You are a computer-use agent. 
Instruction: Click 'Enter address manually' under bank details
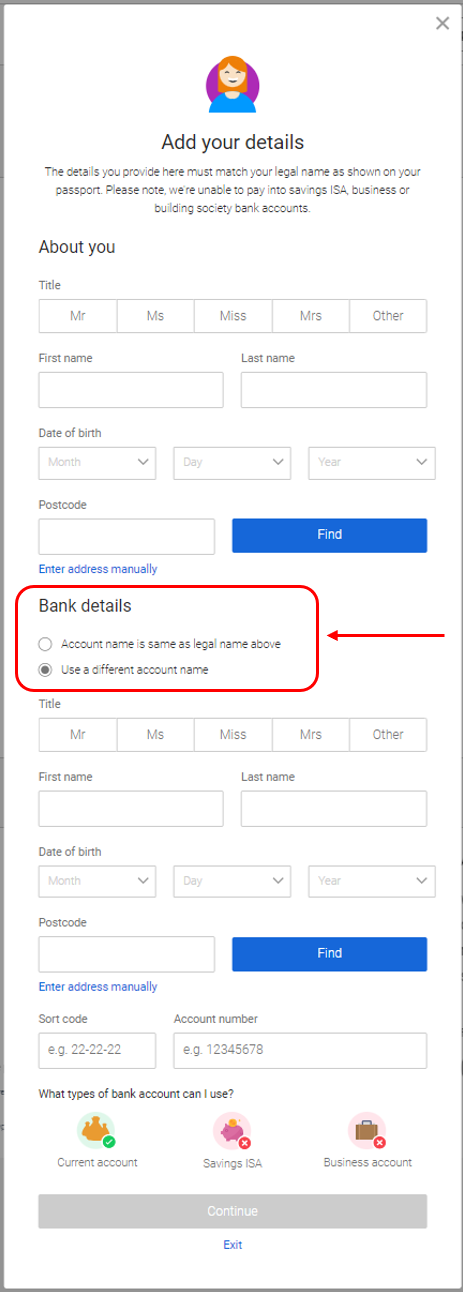pyautogui.click(x=98, y=987)
